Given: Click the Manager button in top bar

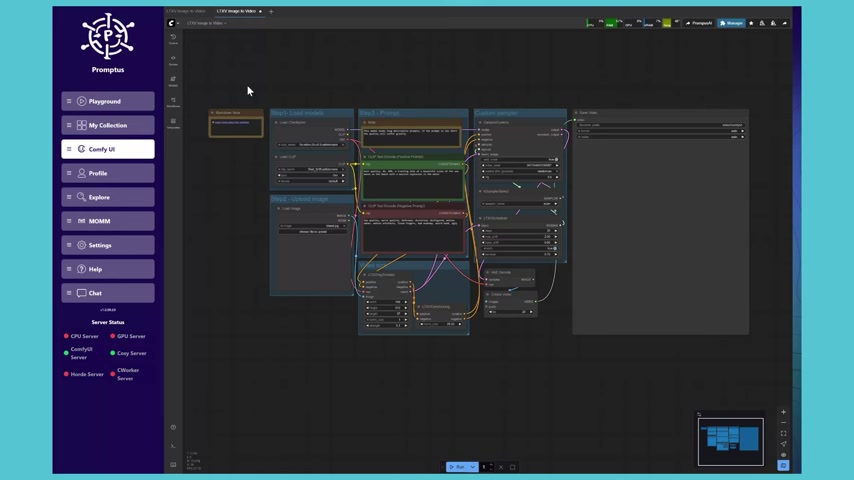Looking at the screenshot, I should [732, 23].
